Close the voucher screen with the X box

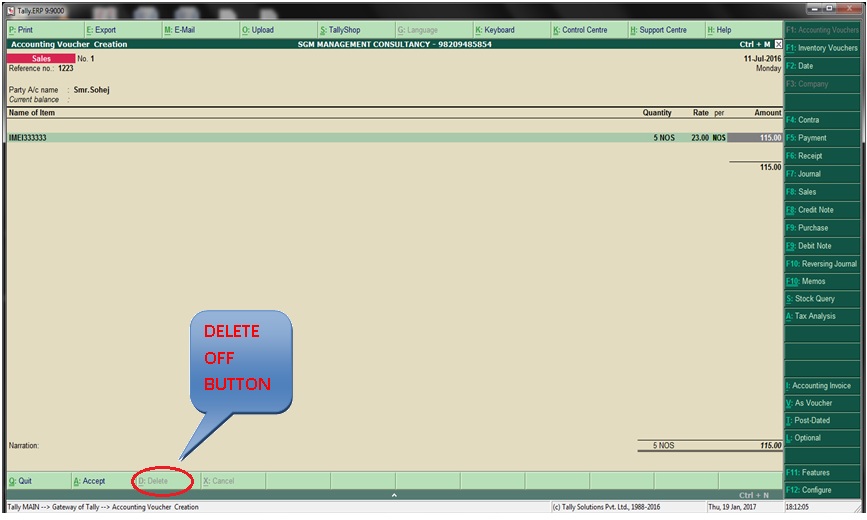[x=779, y=44]
